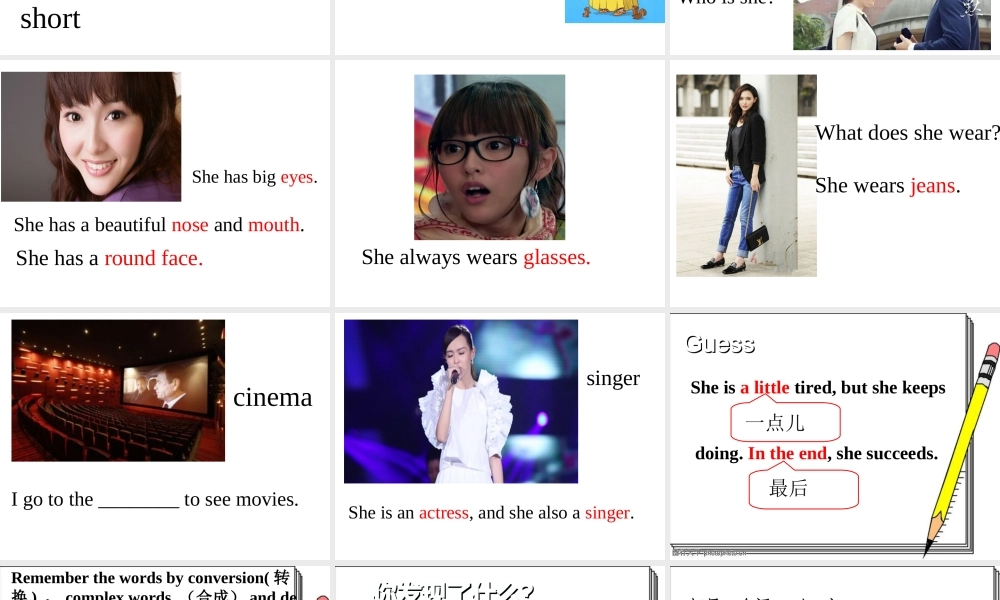Select the smiling woman's face photo

point(91,137)
